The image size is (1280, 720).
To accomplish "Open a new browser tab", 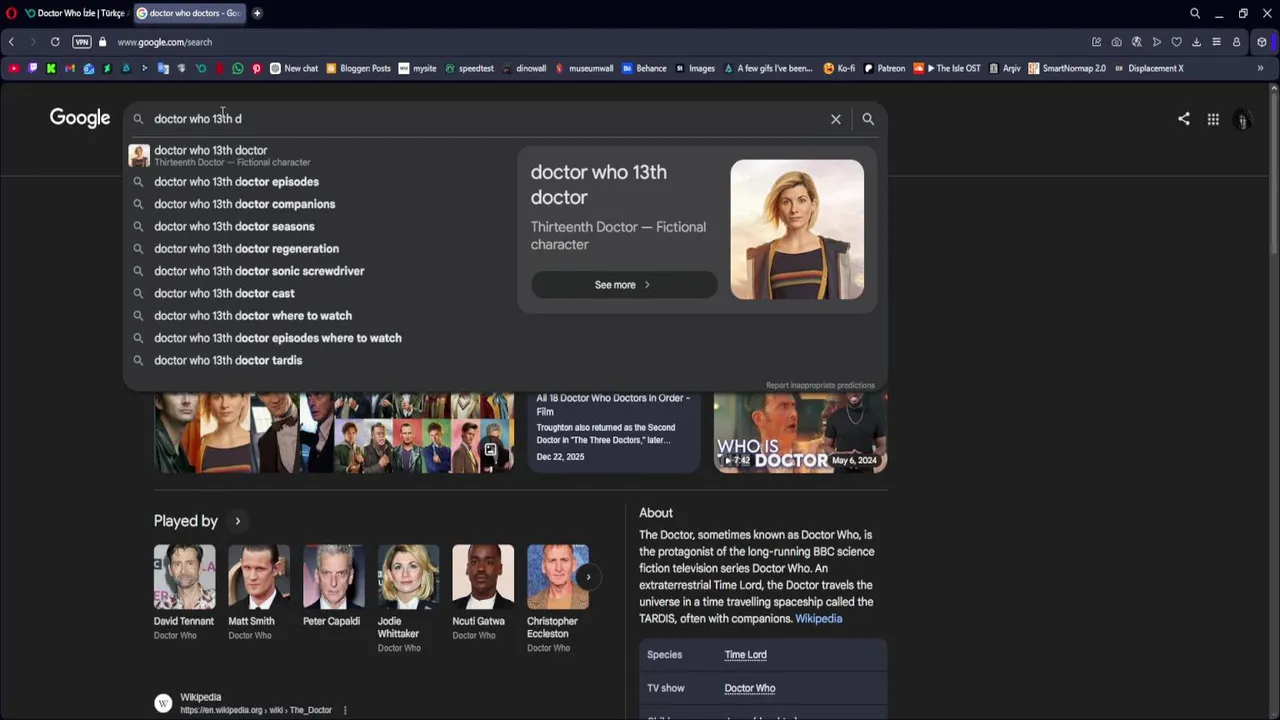I will (x=257, y=13).
